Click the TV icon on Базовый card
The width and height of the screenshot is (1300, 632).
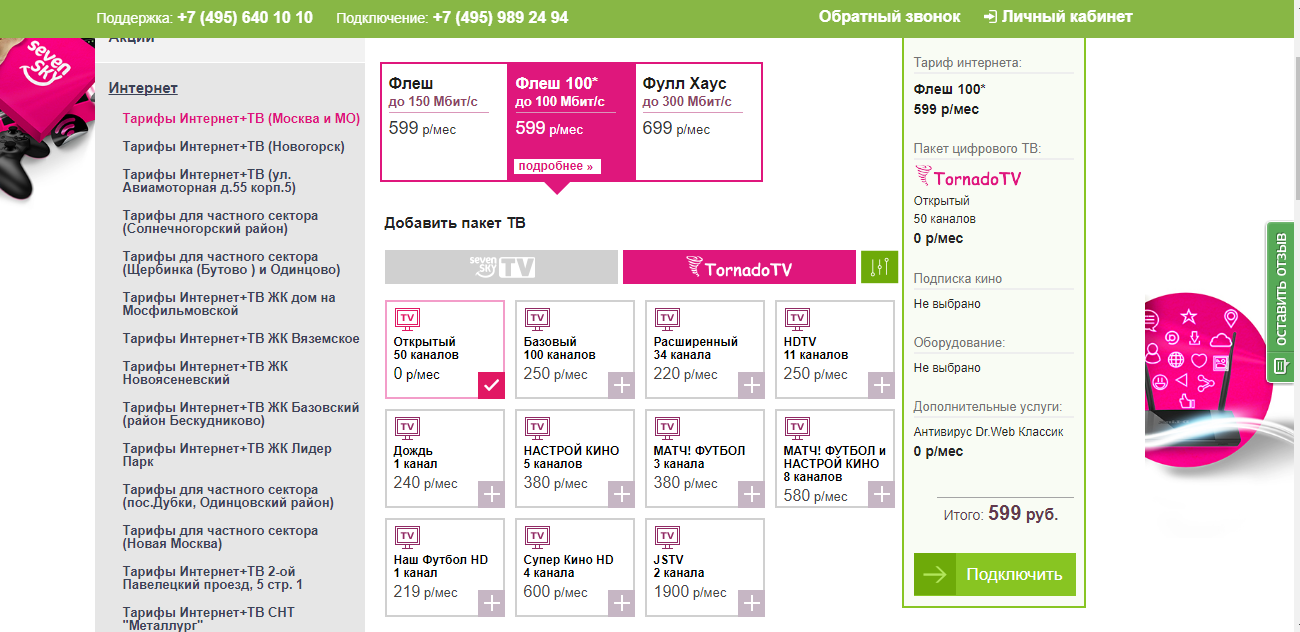pos(537,319)
